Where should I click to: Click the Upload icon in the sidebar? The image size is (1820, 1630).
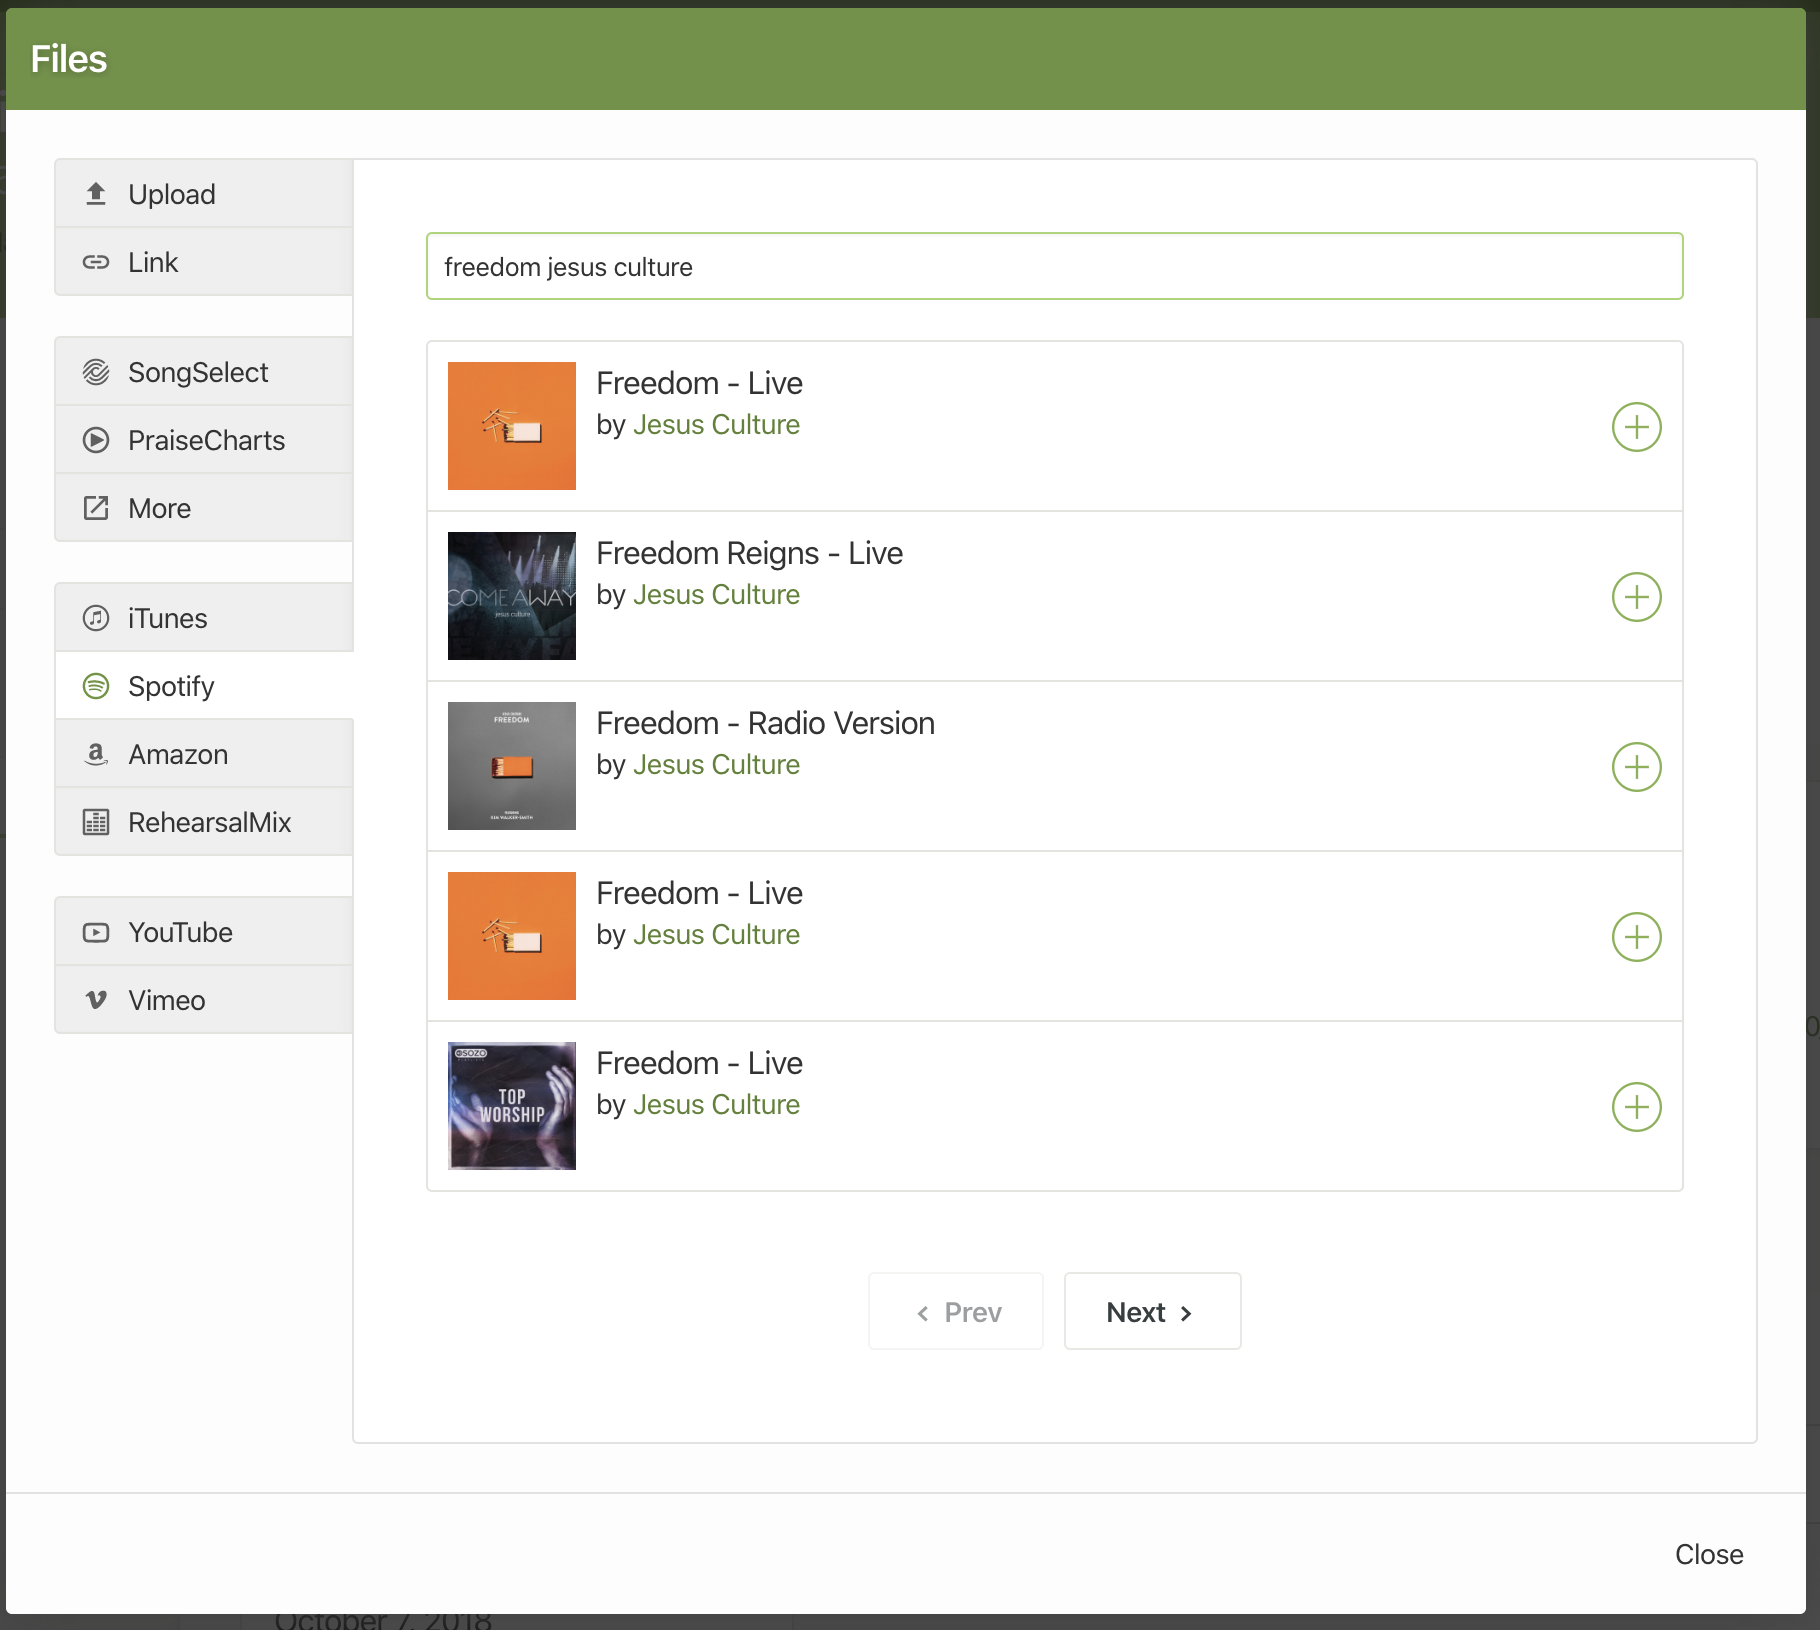96,194
